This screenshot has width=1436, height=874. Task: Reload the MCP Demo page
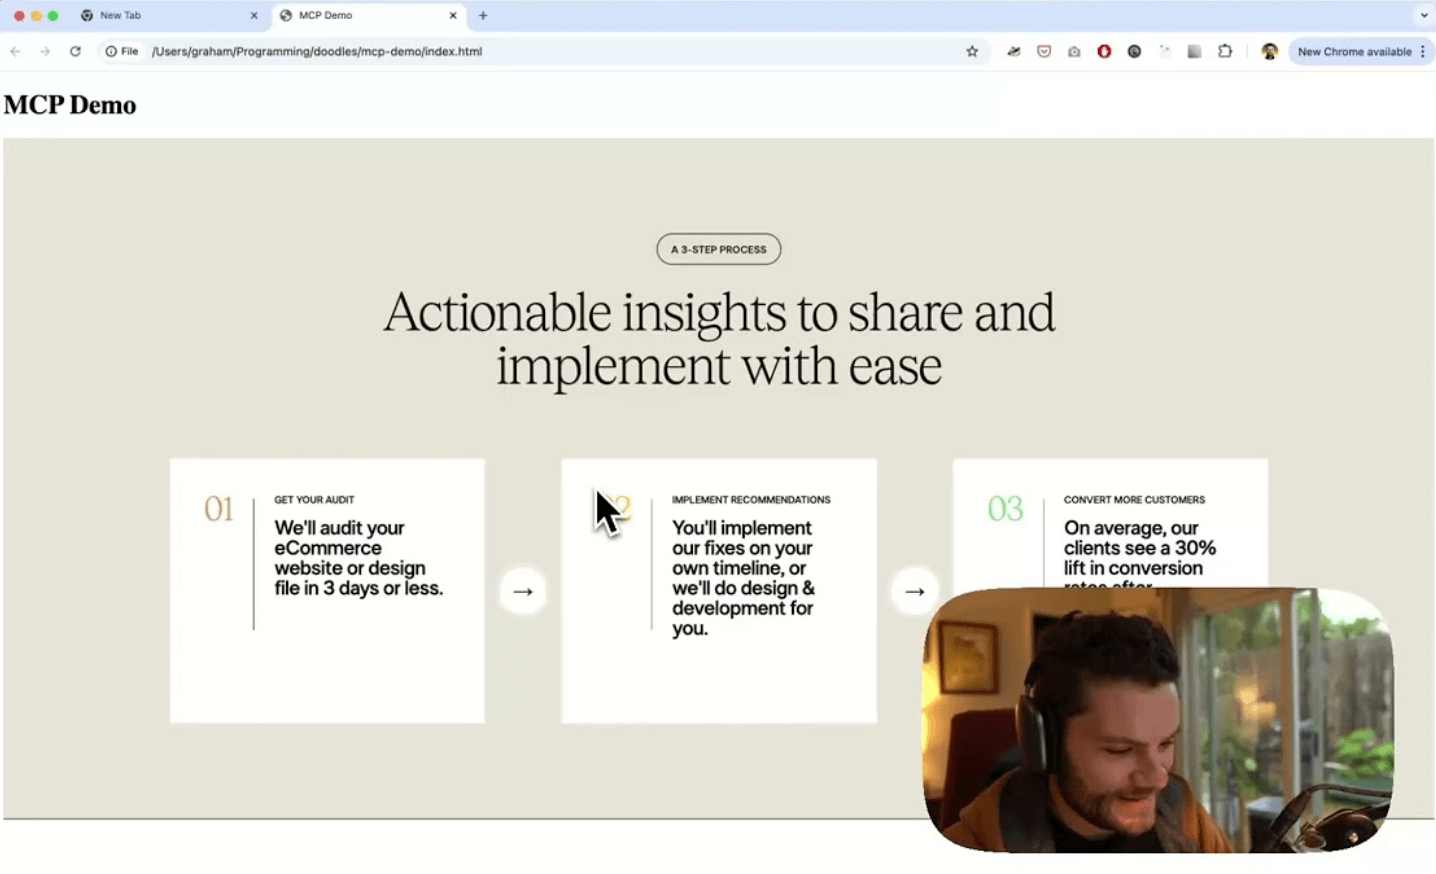click(75, 51)
